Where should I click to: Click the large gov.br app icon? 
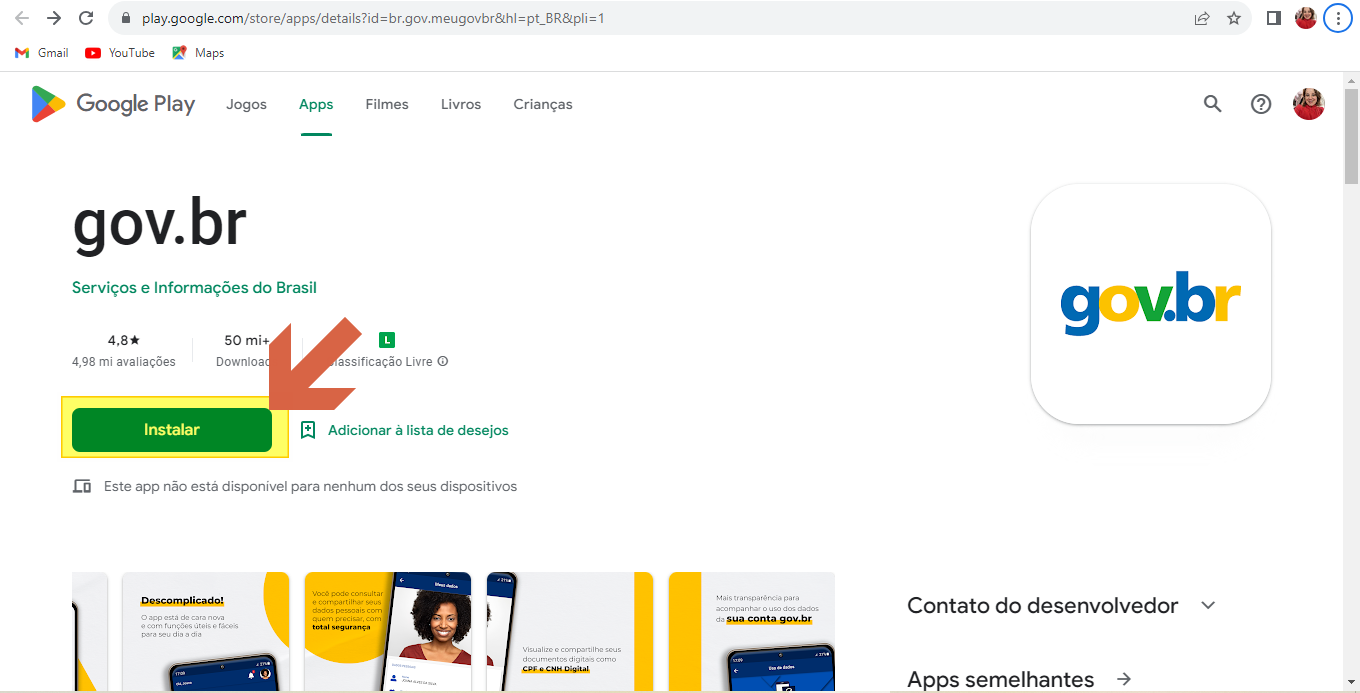(1151, 304)
